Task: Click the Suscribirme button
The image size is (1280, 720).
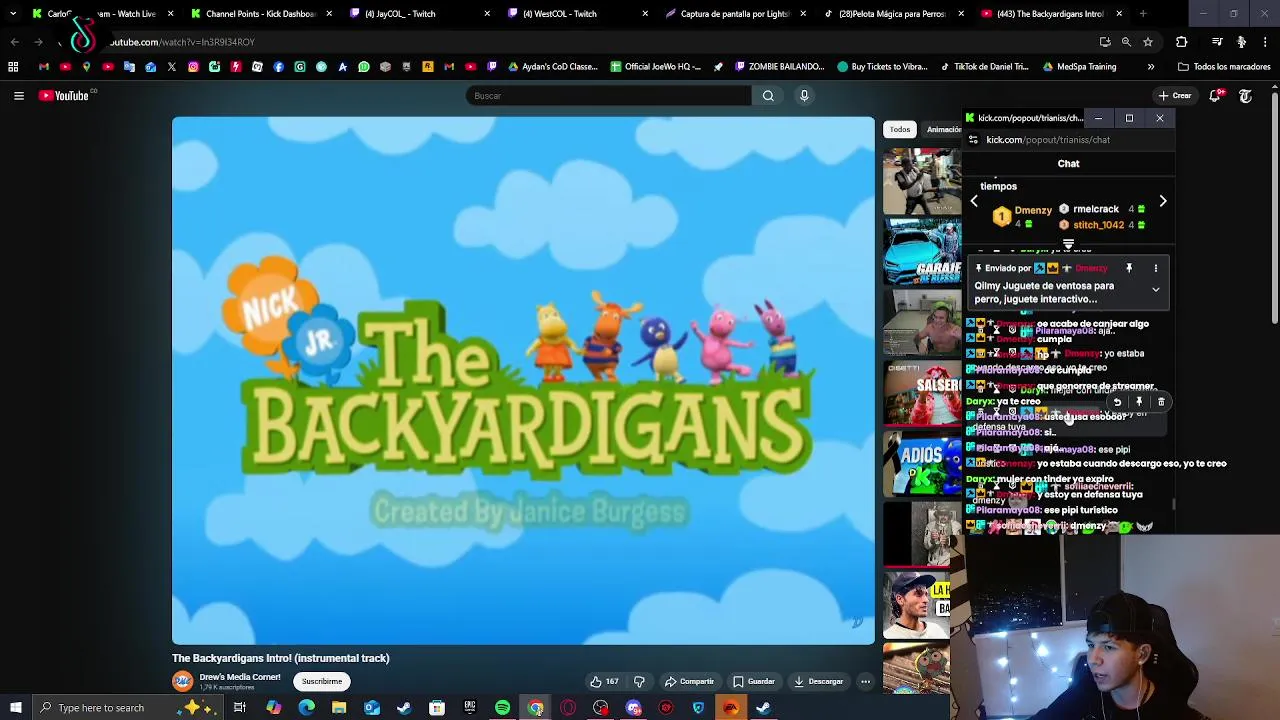Action: click(x=322, y=682)
